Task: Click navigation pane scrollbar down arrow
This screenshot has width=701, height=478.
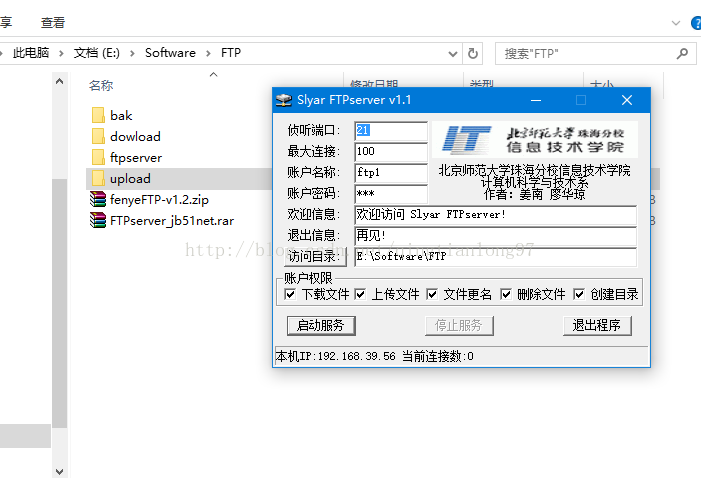Action: pos(59,471)
